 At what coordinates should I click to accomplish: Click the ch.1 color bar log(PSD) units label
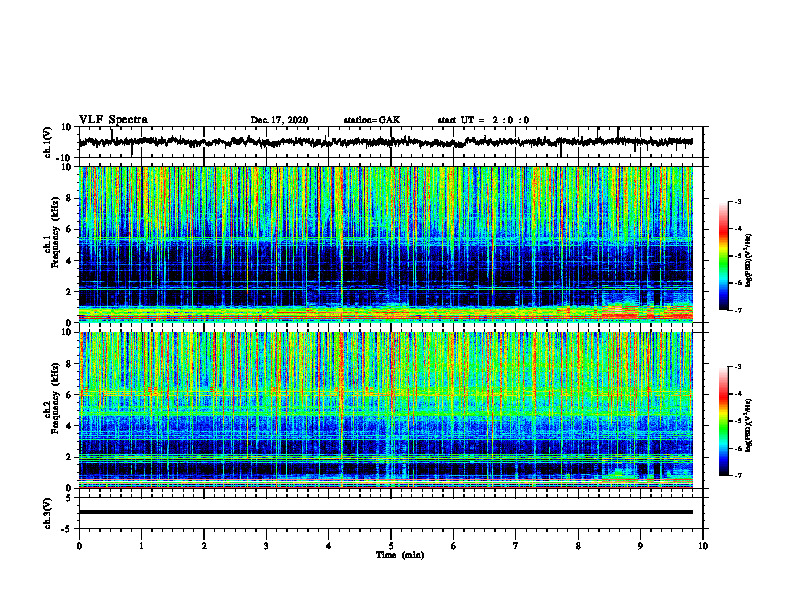(x=748, y=260)
